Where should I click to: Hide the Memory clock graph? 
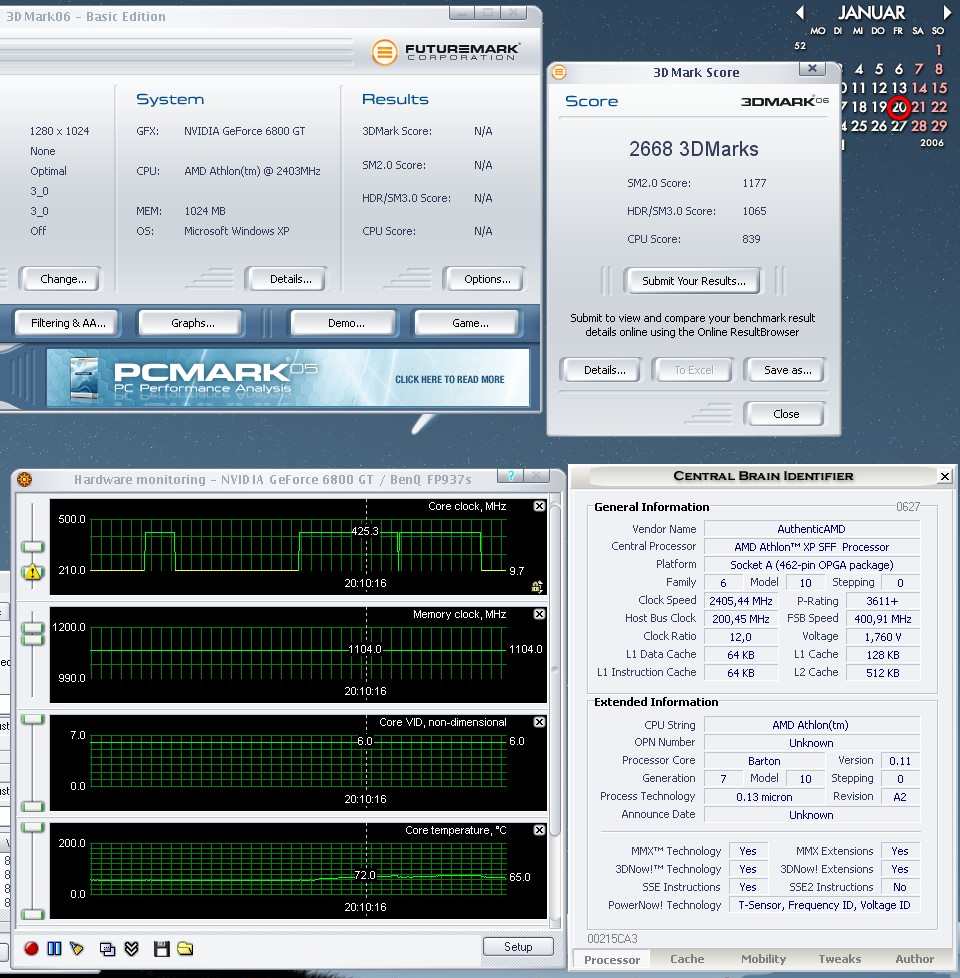tap(540, 614)
